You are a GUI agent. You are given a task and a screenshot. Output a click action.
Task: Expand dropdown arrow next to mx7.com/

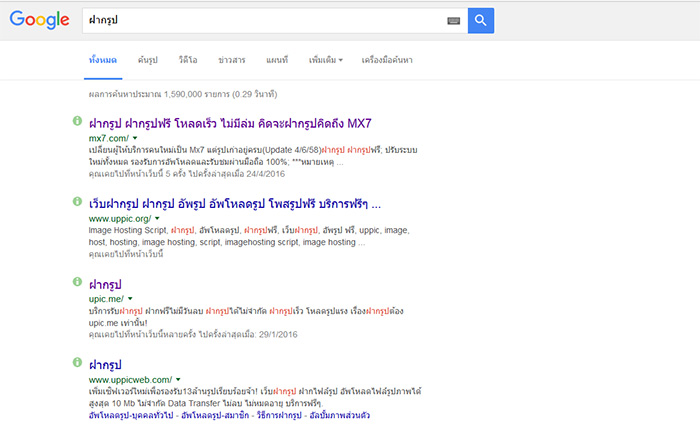coord(135,138)
